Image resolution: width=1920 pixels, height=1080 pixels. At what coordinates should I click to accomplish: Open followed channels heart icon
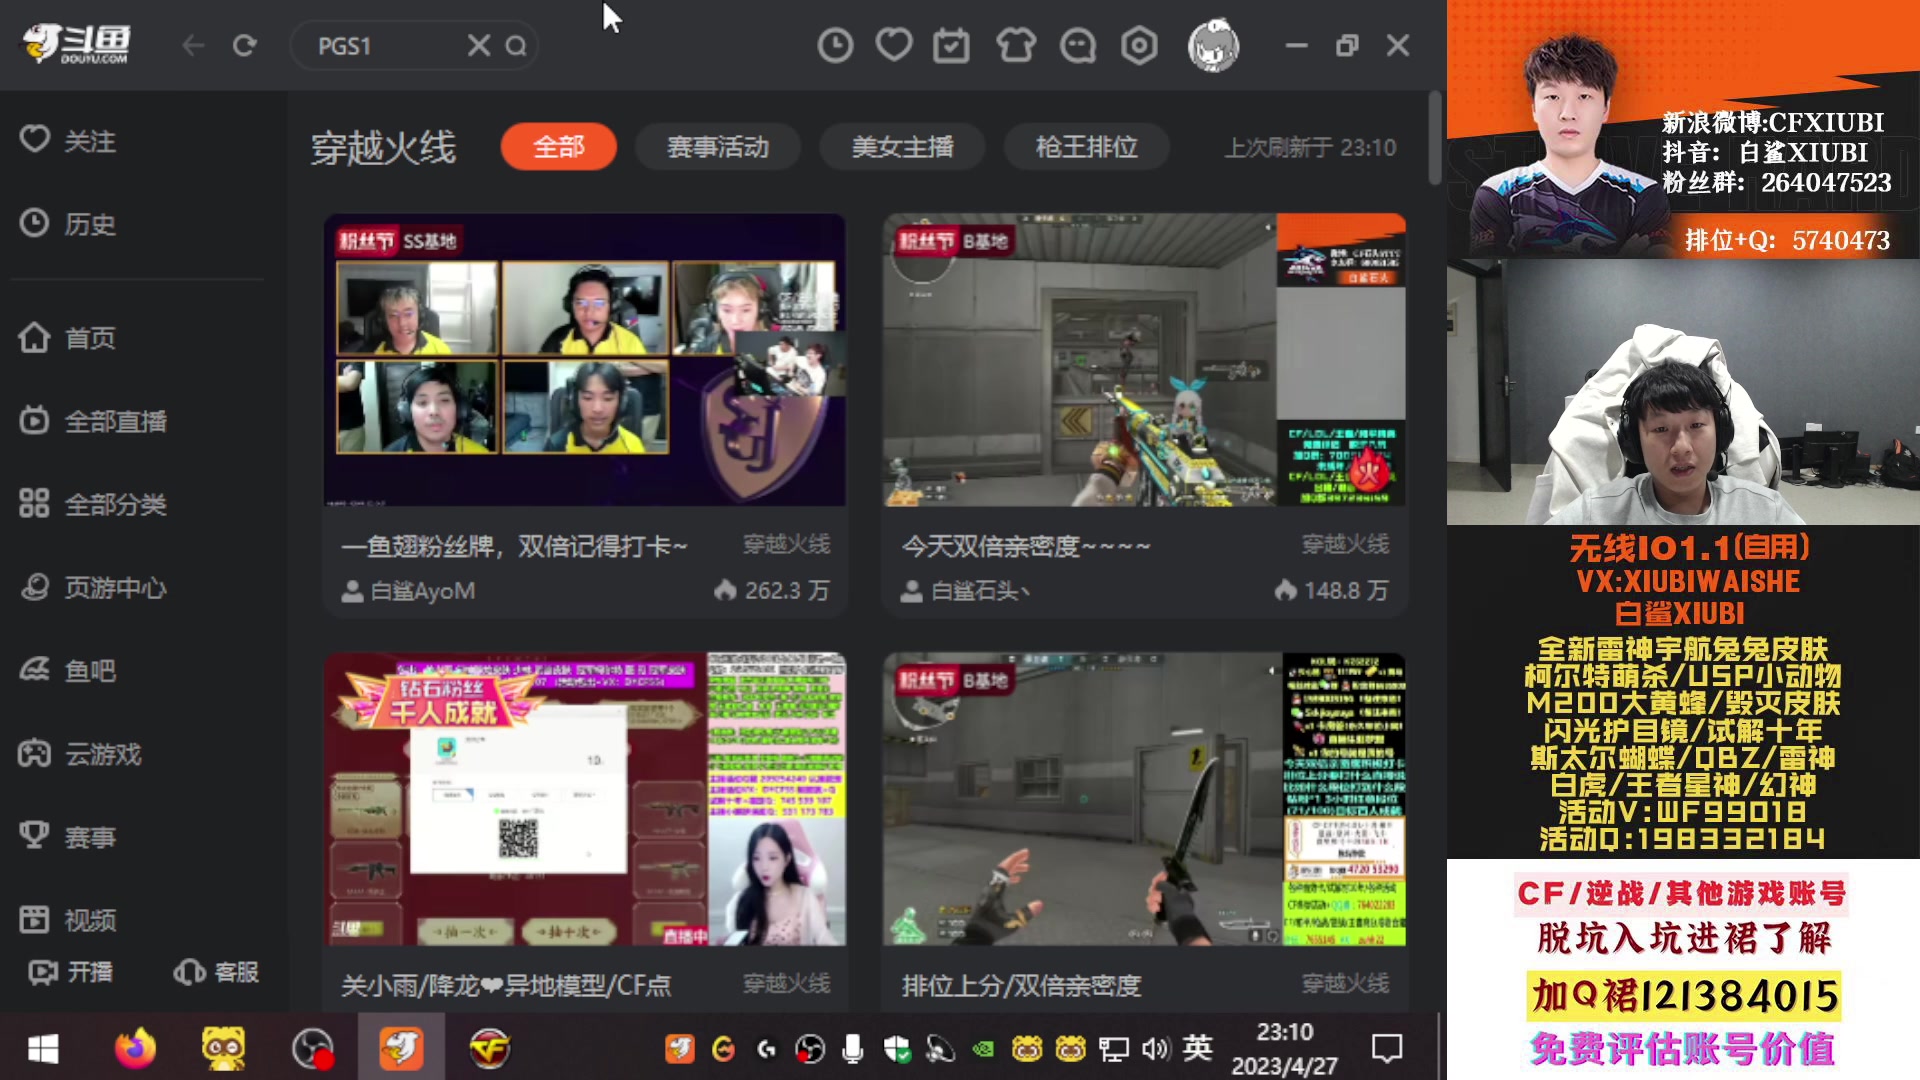pyautogui.click(x=894, y=45)
